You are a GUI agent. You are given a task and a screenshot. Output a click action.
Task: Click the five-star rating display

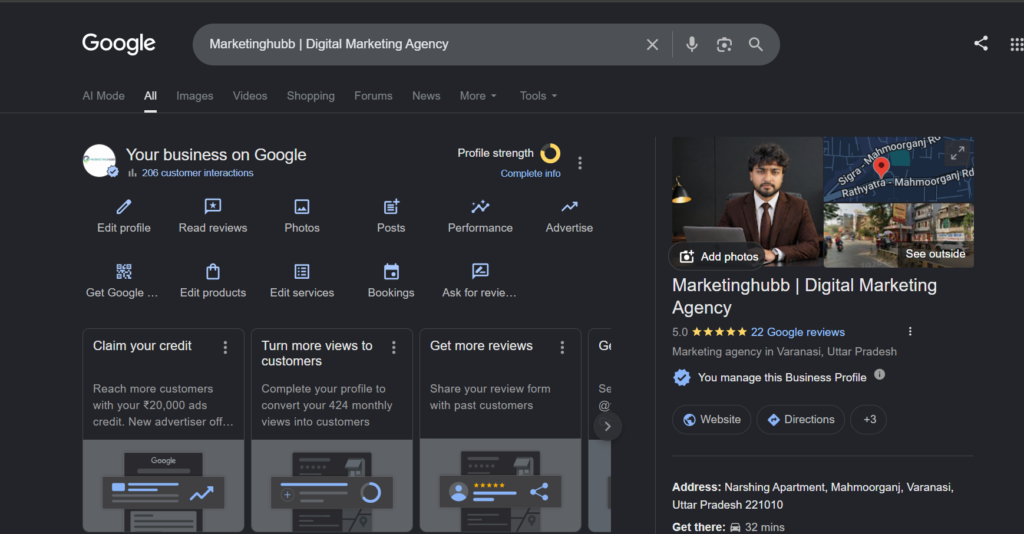(x=719, y=332)
